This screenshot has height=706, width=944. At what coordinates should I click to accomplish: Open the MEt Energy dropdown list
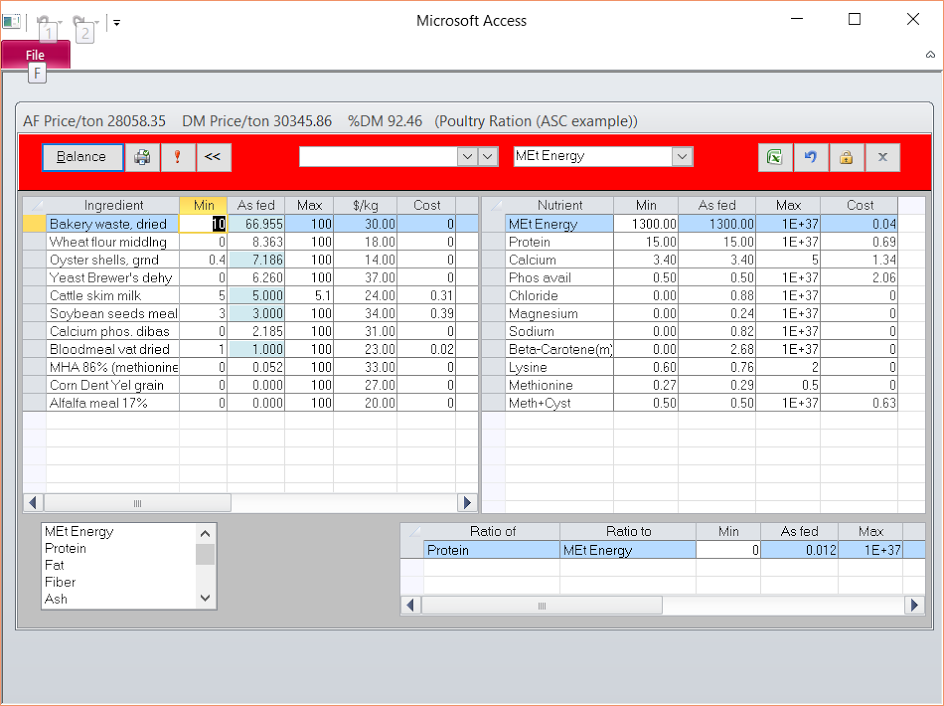tap(682, 156)
